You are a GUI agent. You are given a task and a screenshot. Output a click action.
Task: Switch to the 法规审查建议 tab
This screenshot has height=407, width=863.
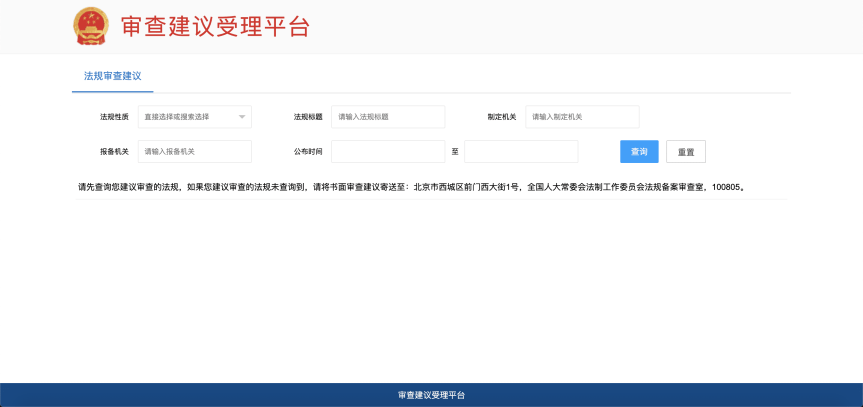(112, 76)
